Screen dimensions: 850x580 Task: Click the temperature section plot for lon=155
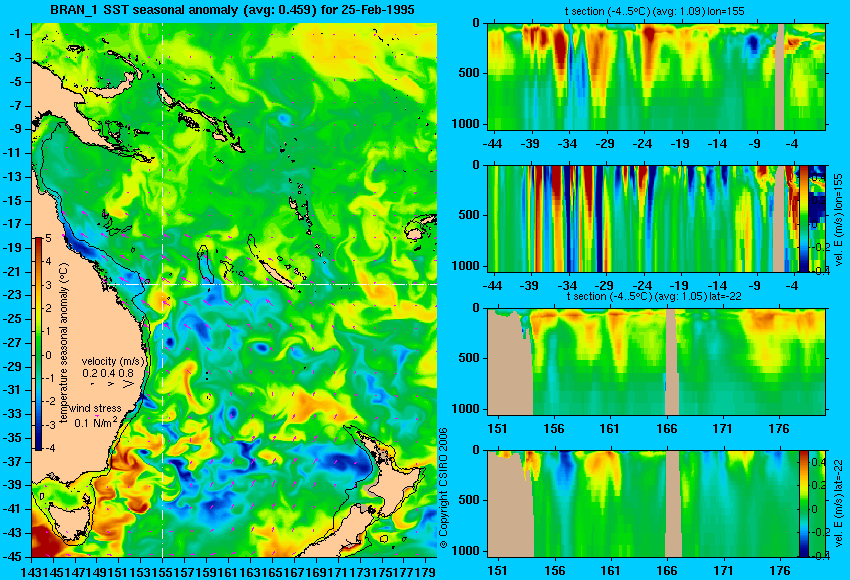pyautogui.click(x=657, y=76)
